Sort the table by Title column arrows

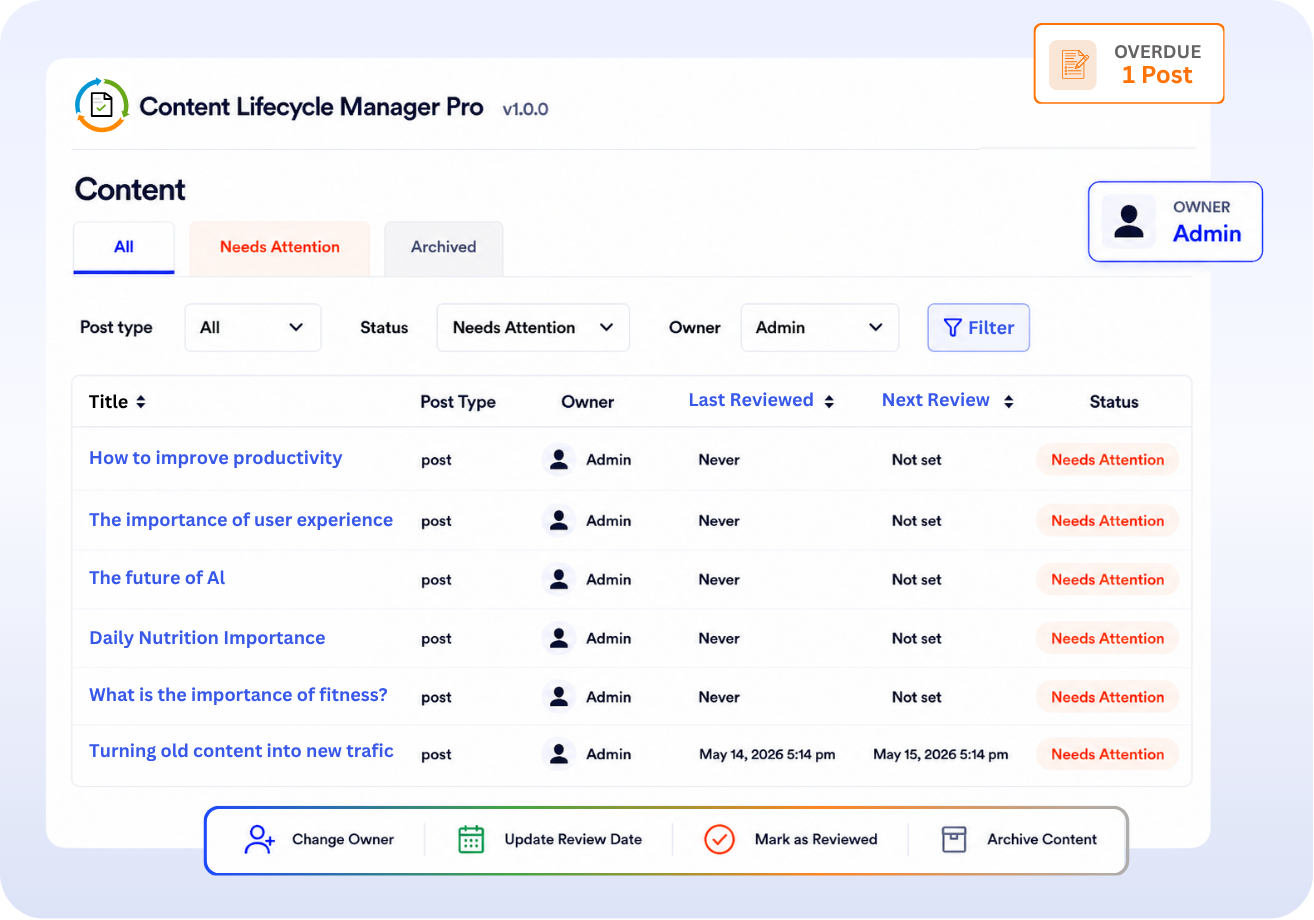(141, 402)
